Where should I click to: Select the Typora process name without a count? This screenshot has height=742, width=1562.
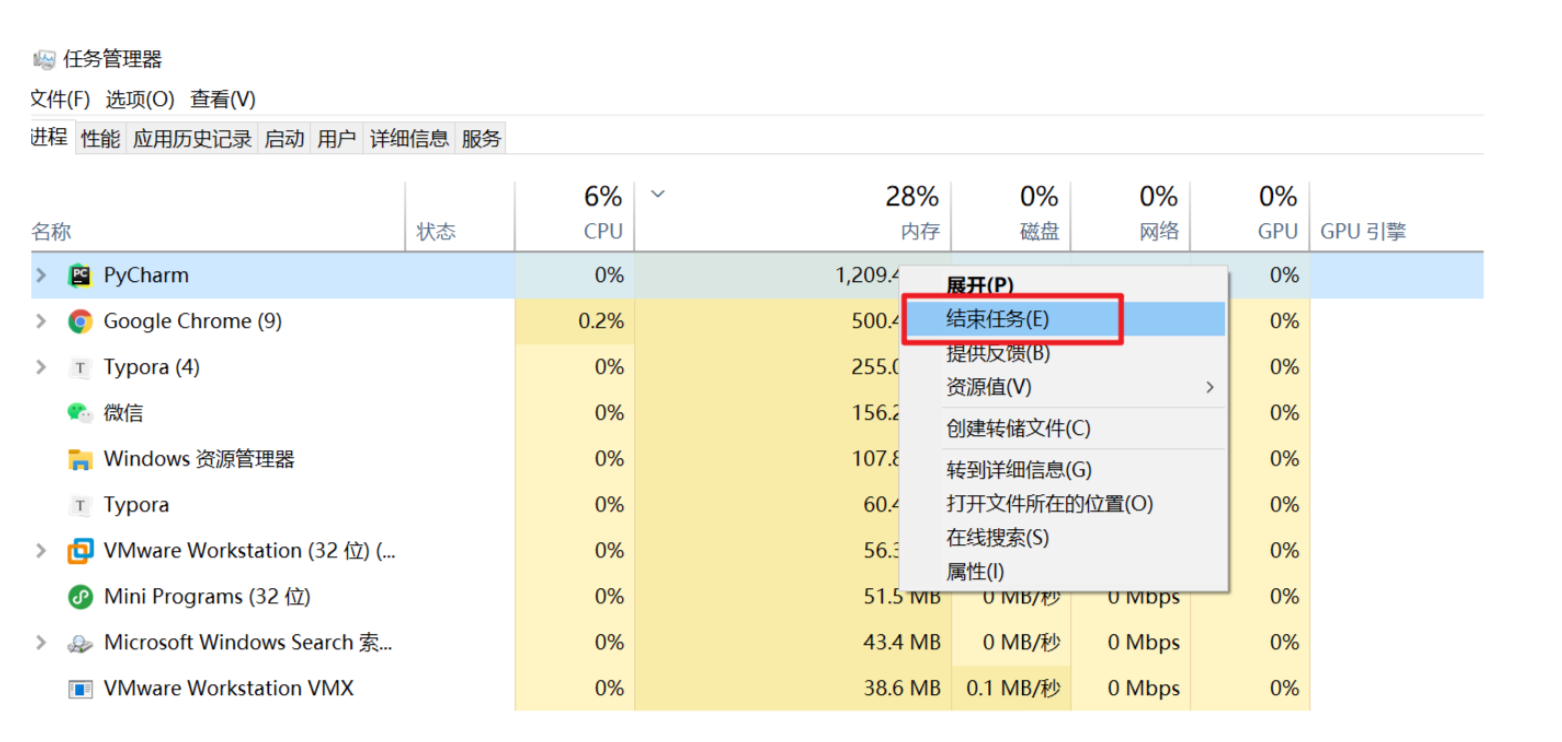pos(137,505)
